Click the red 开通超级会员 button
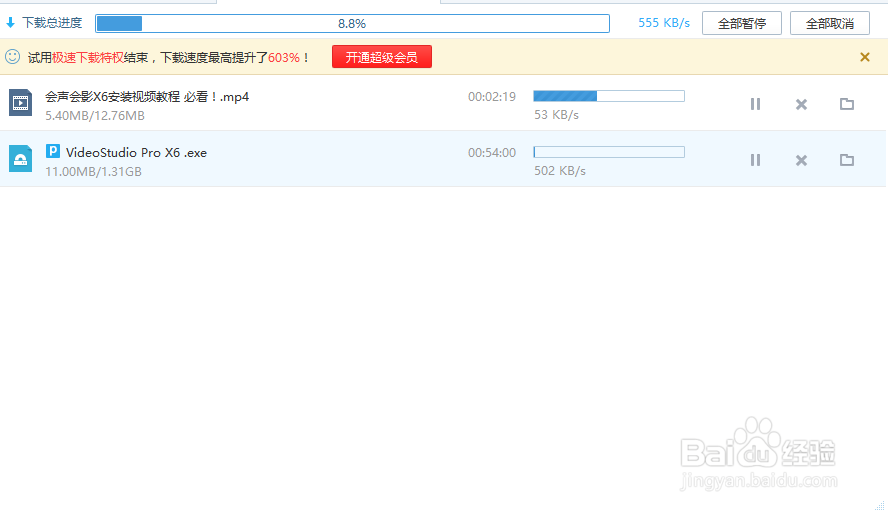Screen dimensions: 888x512 coord(382,57)
